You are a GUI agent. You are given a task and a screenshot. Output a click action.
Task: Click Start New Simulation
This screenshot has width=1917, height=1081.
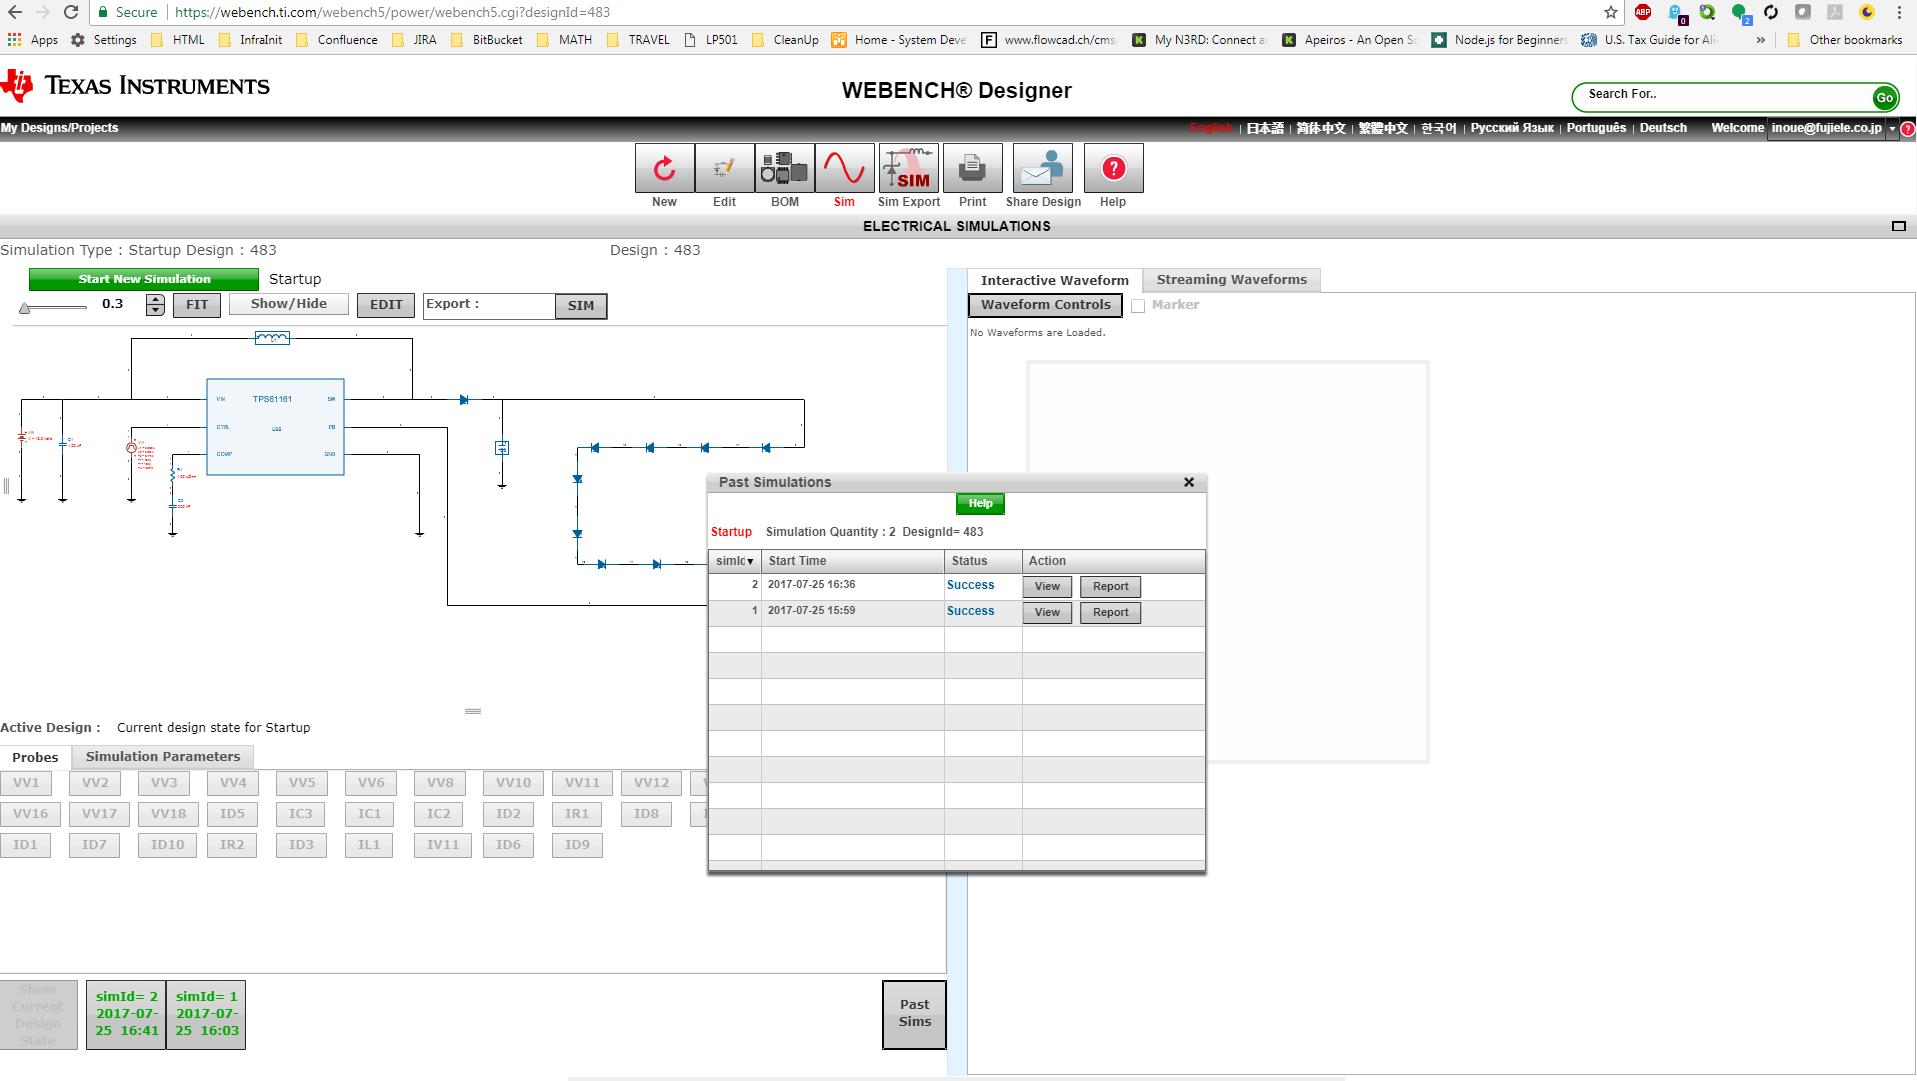(x=143, y=279)
